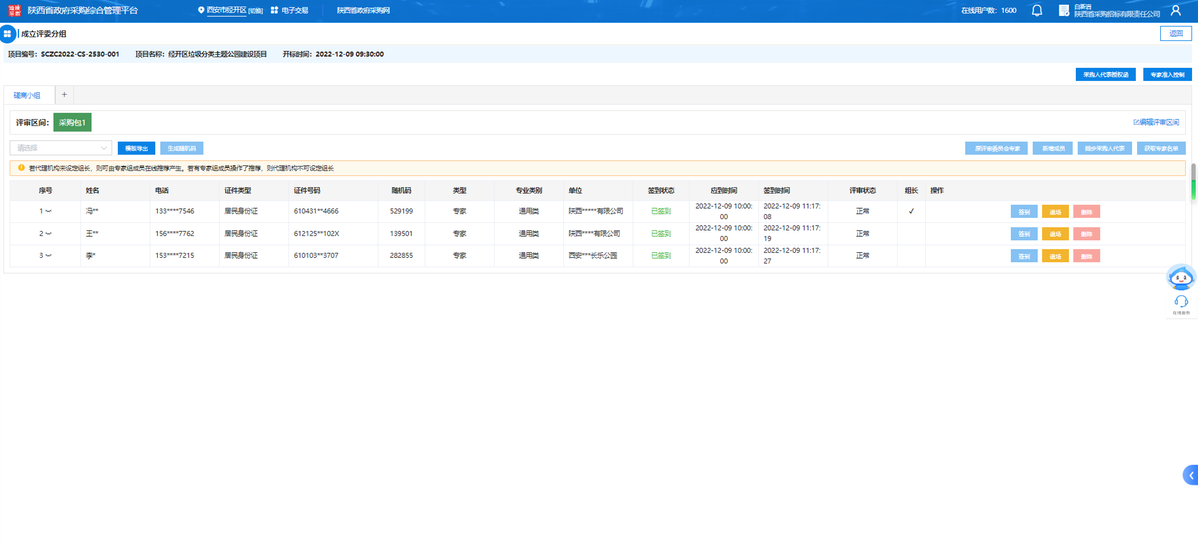The image size is (1198, 542).
Task: Click red 删除 button in row 3
Action: coord(1086,256)
